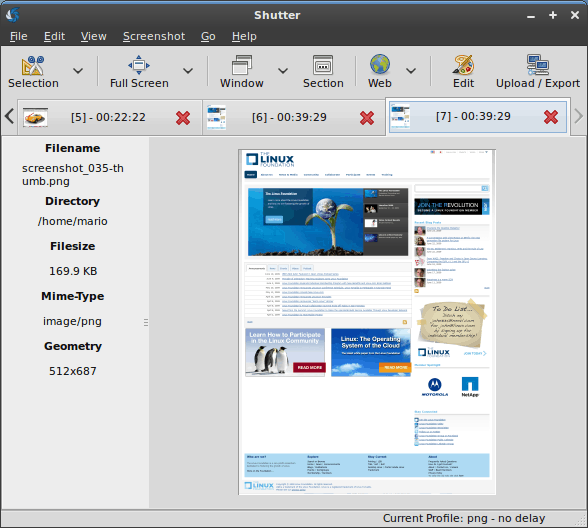
Task: Click Current Profile status bar text
Action: click(x=464, y=518)
